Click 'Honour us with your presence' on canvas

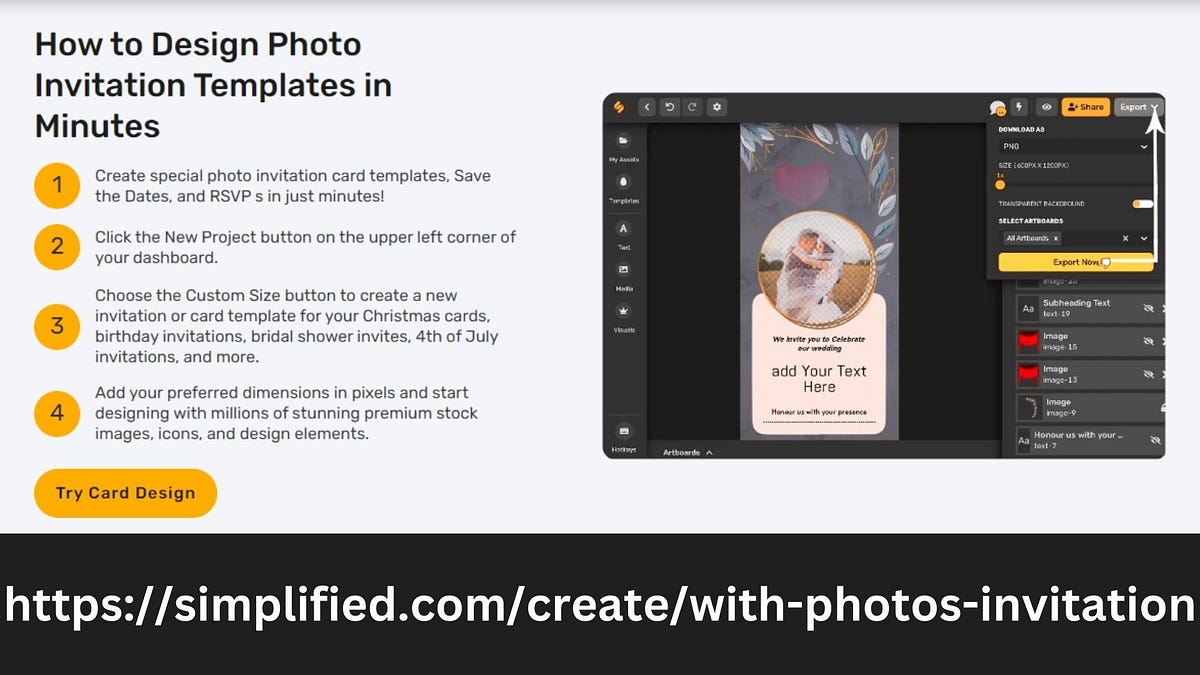pos(819,411)
